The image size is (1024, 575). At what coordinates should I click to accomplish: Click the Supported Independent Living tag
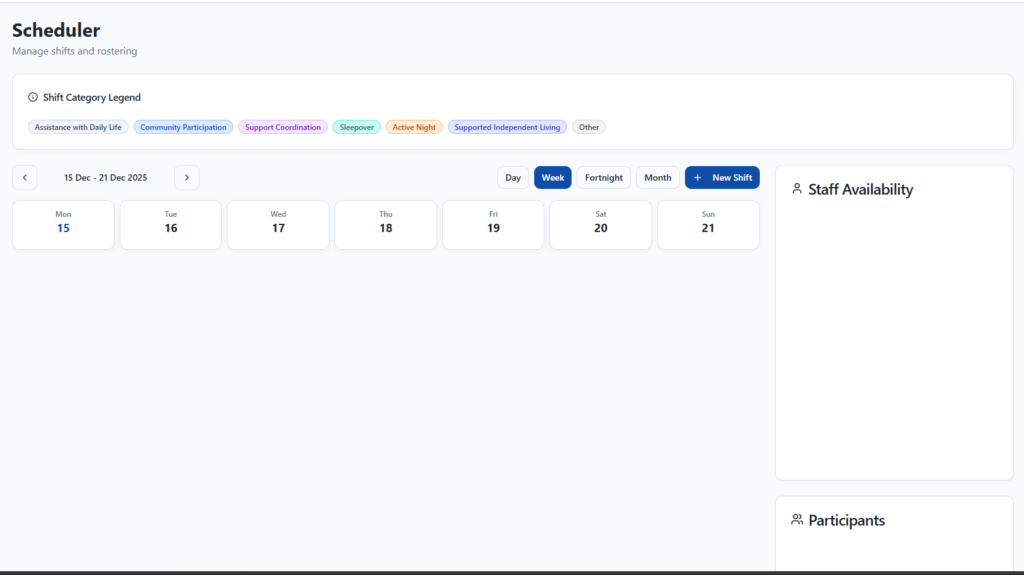[x=507, y=128]
